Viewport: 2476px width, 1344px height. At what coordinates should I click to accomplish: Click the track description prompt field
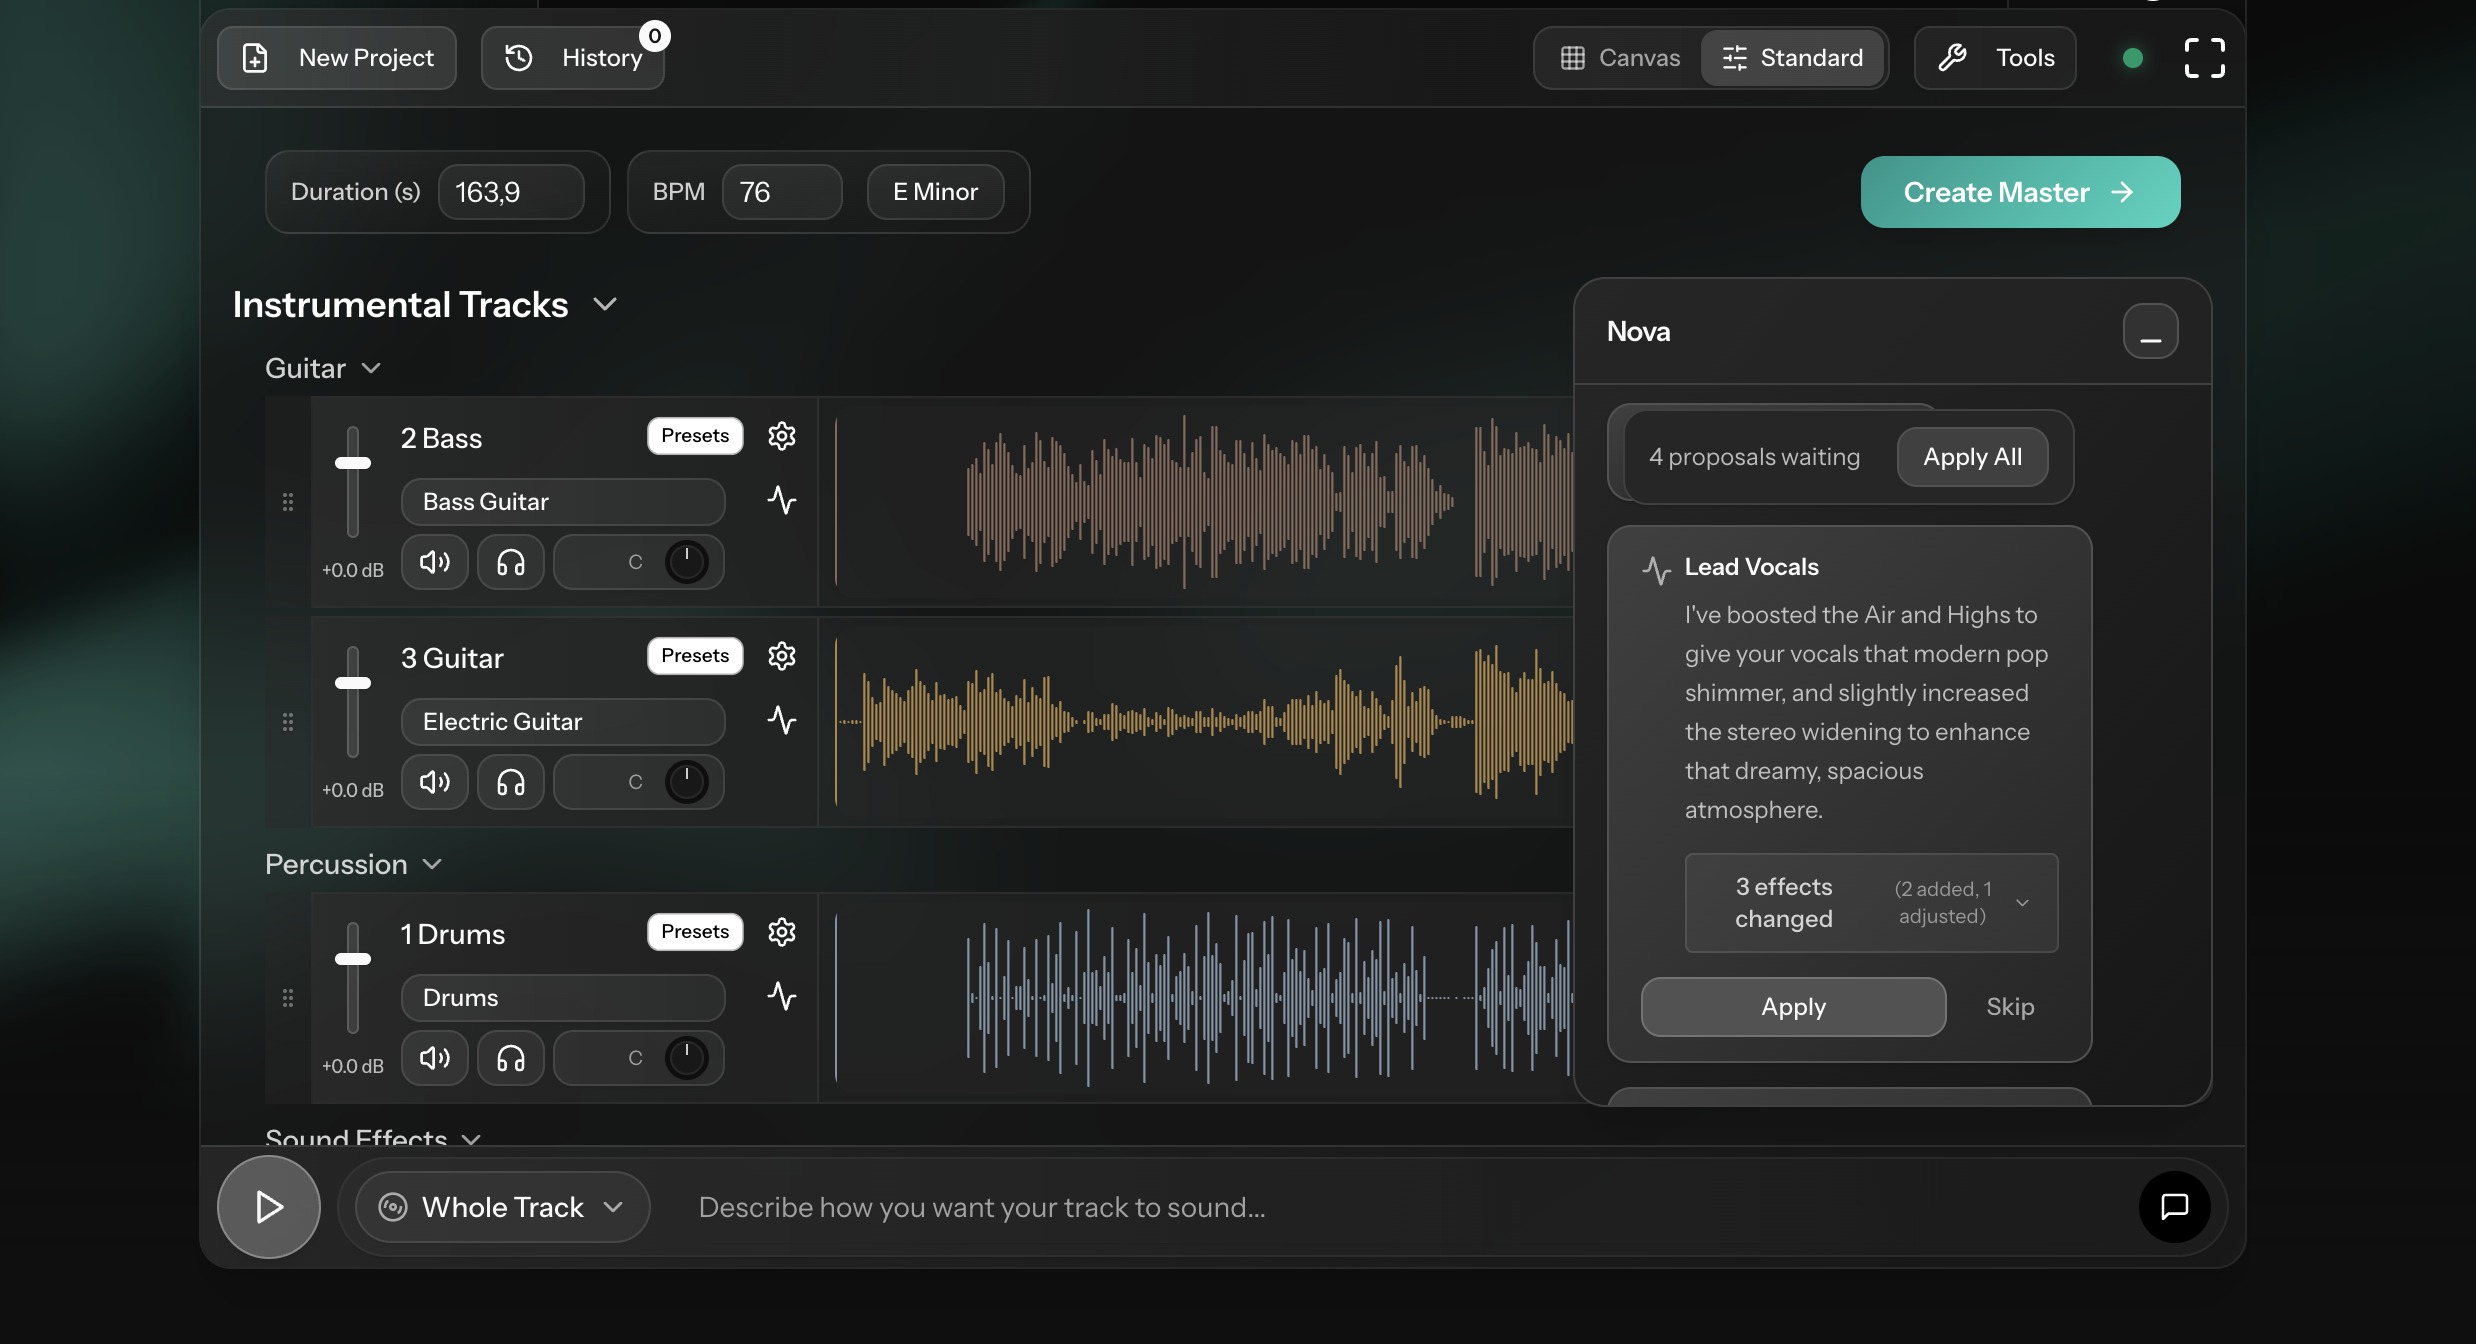(x=1400, y=1207)
